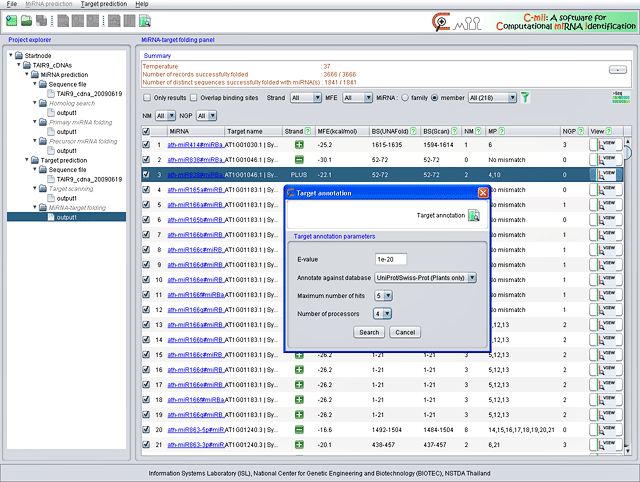
Task: Open the miRNA member All (218) dropdown
Action: tap(492, 98)
